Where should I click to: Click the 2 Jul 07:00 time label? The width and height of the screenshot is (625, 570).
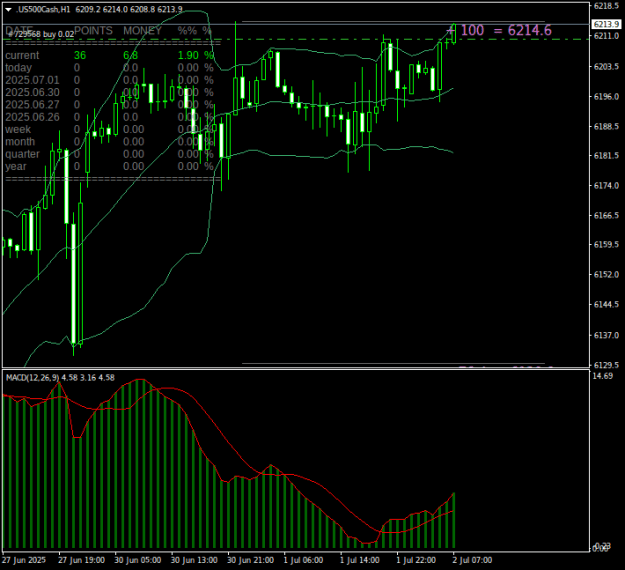click(x=472, y=560)
